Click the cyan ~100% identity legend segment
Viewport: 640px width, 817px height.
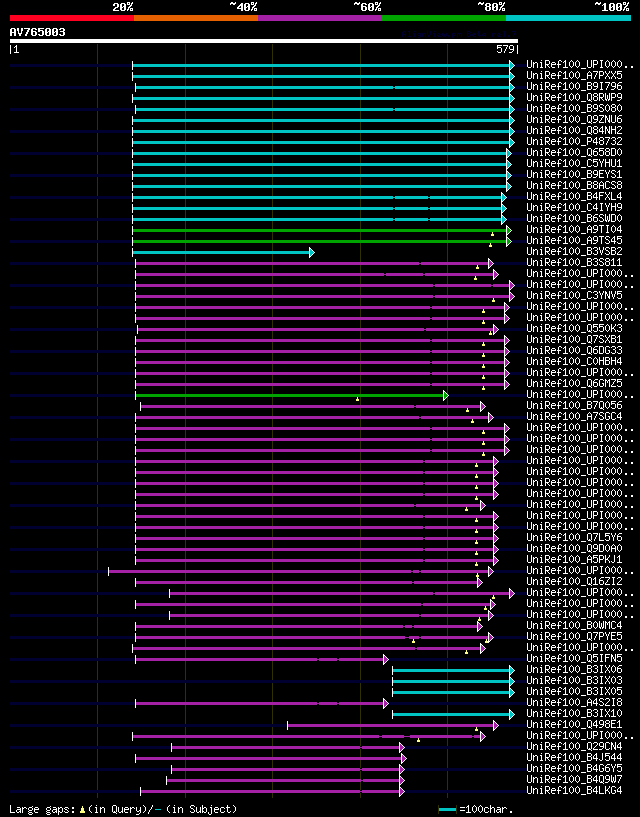coord(568,18)
